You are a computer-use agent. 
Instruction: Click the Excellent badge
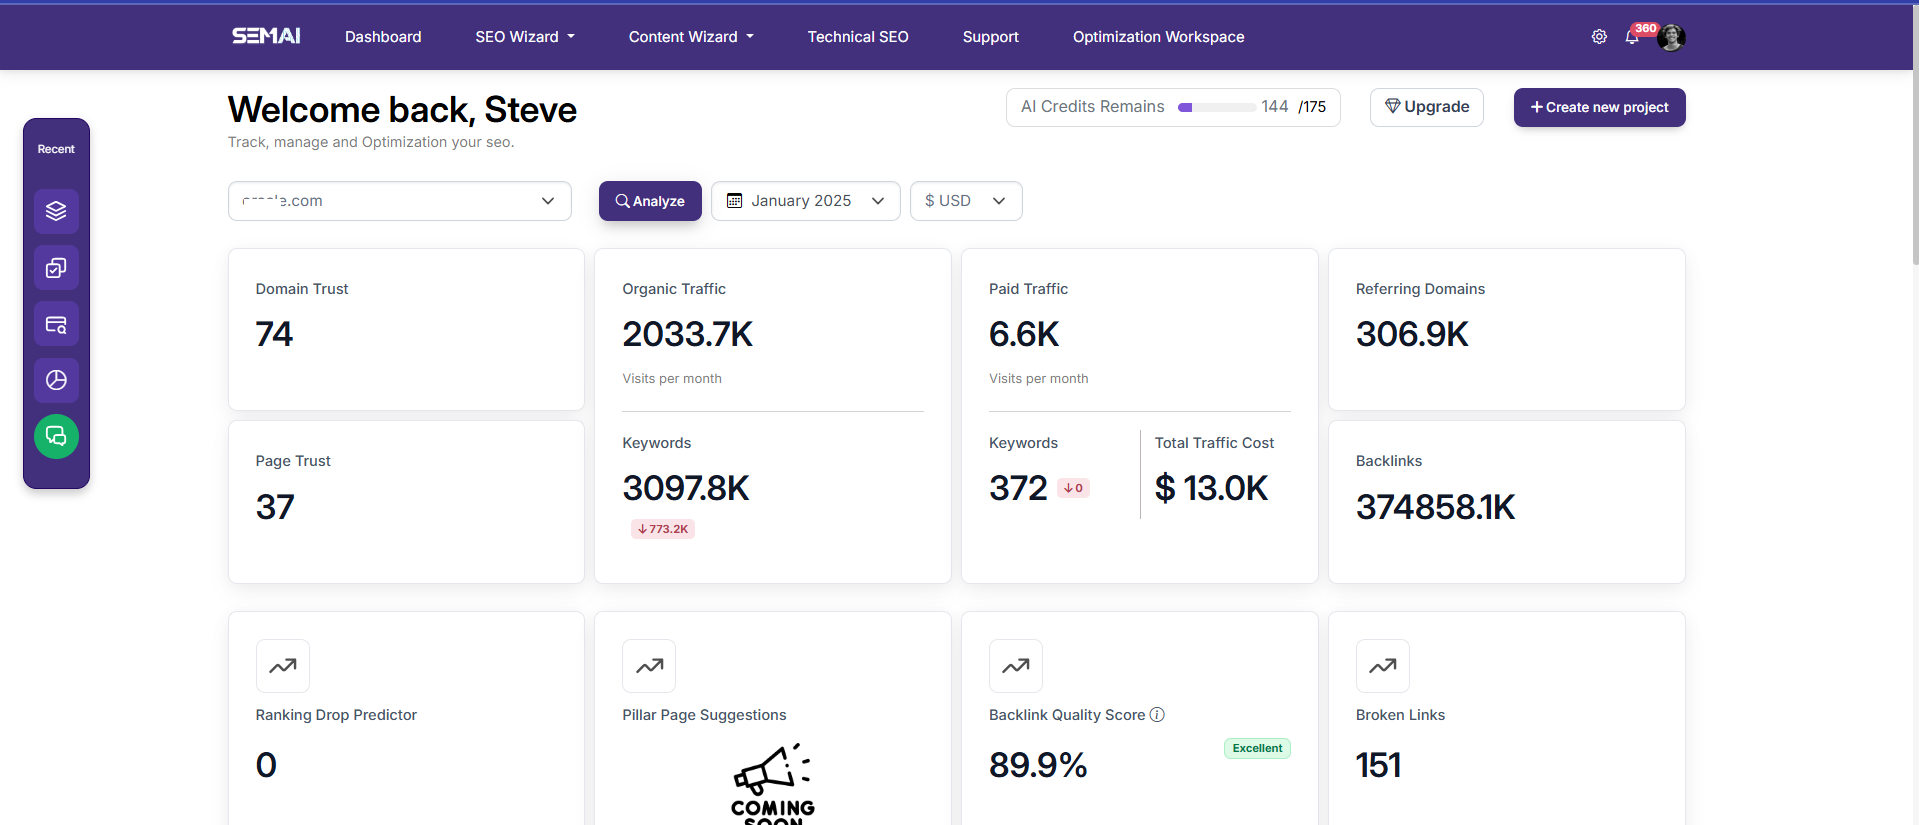pyautogui.click(x=1257, y=748)
